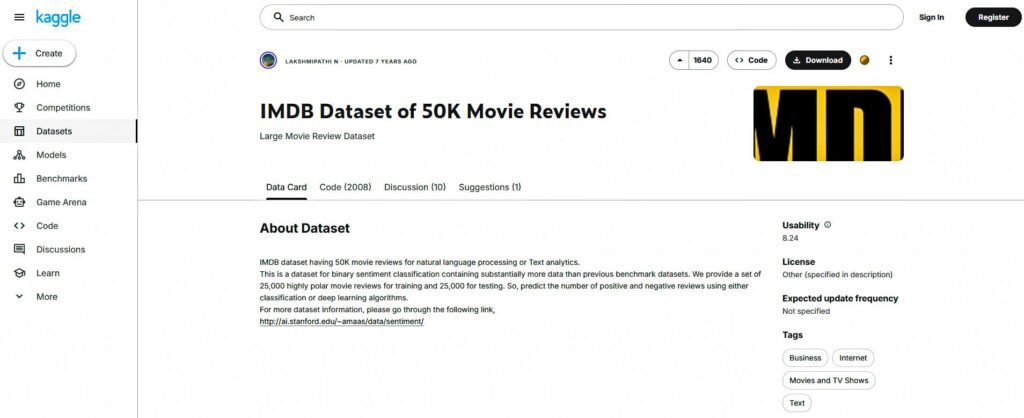Open the Discussion (10) tab

point(415,187)
